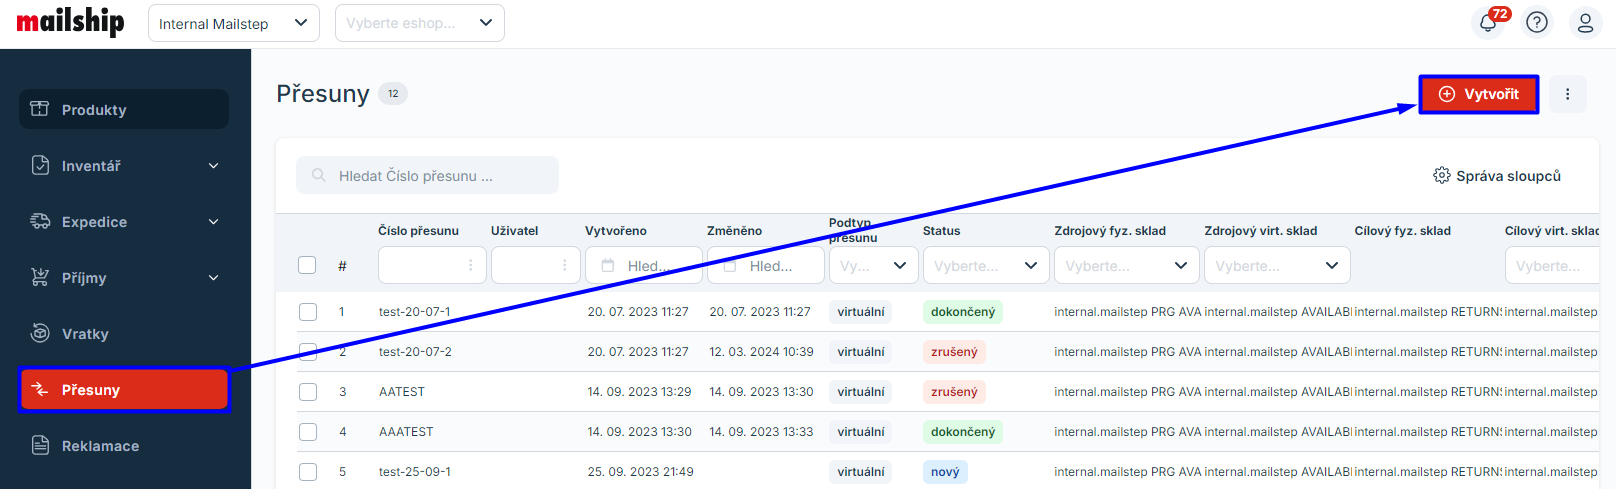Open the Vyberte eshop dropdown
The image size is (1616, 489).
click(419, 23)
